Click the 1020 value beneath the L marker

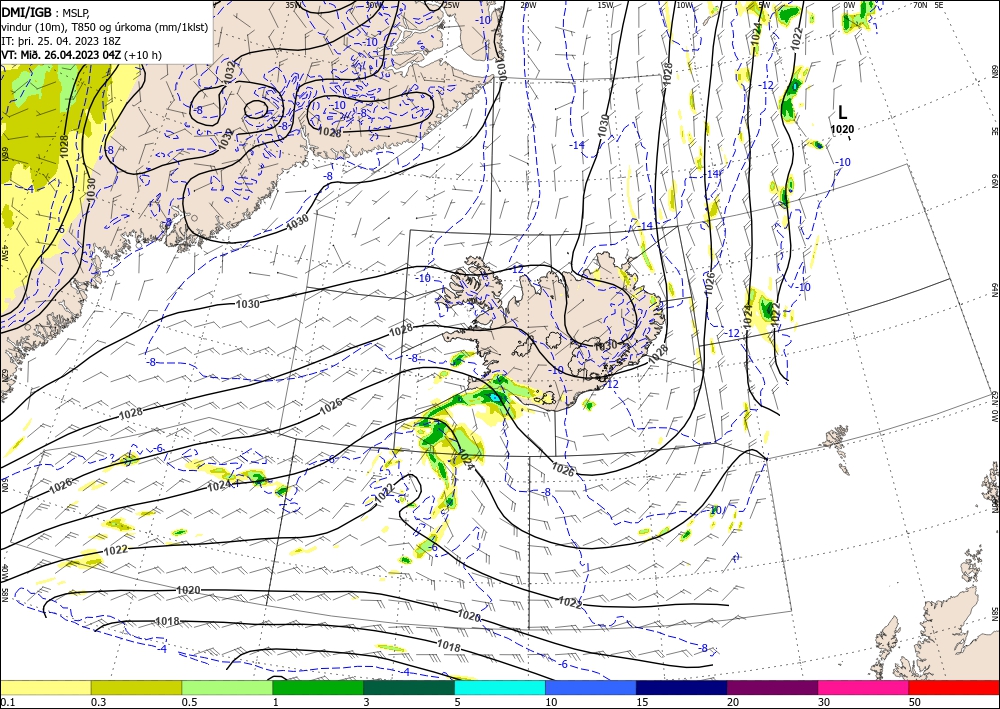(842, 129)
